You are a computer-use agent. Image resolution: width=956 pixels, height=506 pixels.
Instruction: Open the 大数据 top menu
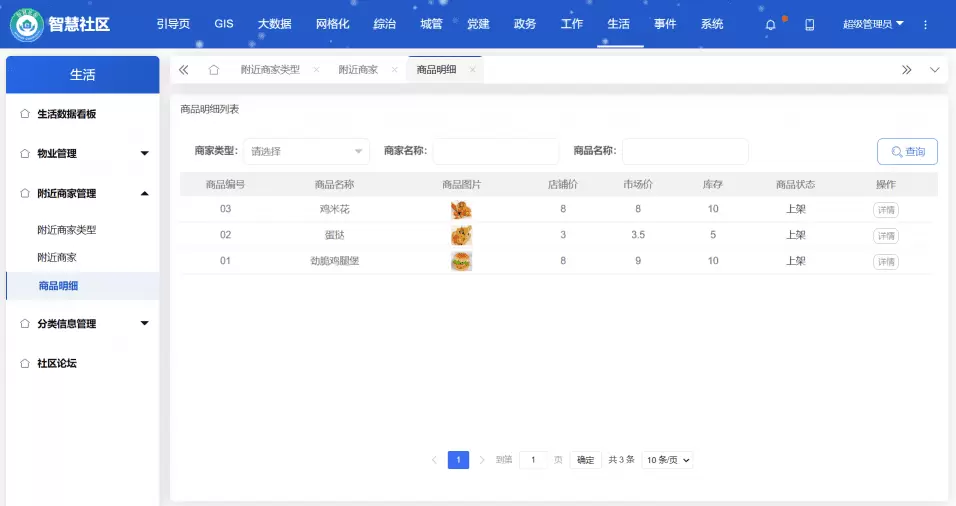pyautogui.click(x=274, y=24)
